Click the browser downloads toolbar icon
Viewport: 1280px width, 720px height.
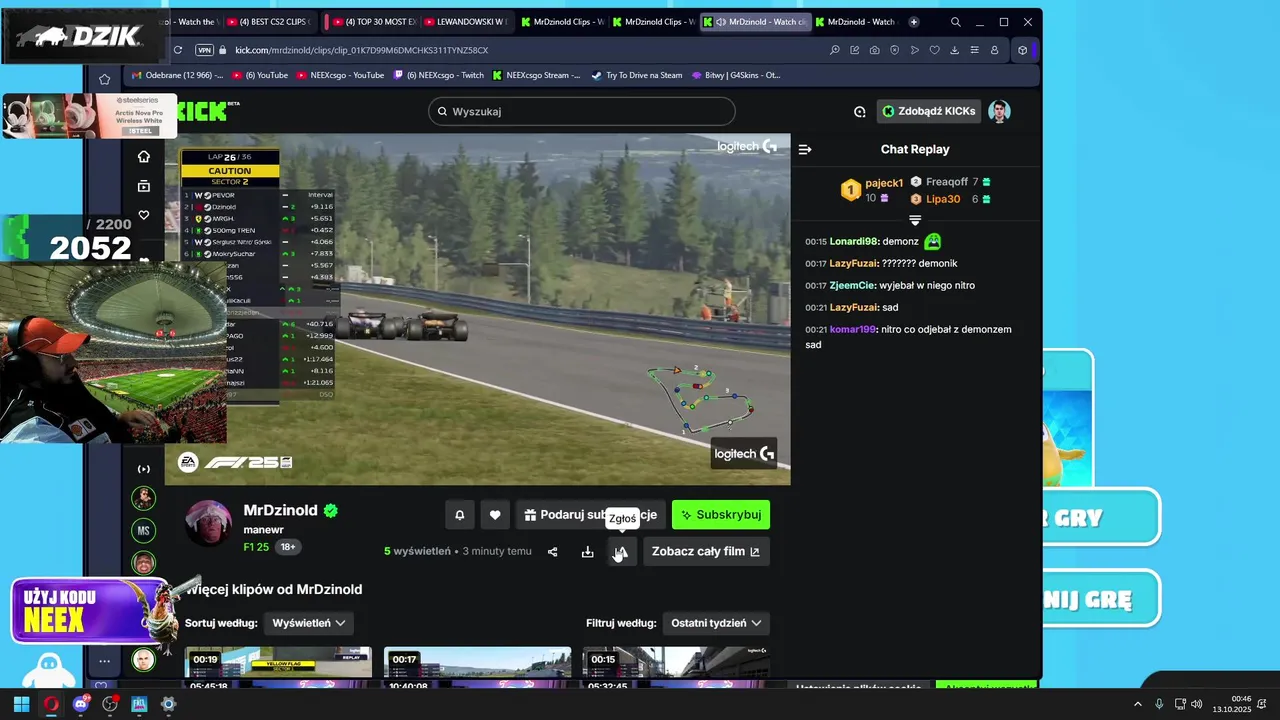pos(954,50)
